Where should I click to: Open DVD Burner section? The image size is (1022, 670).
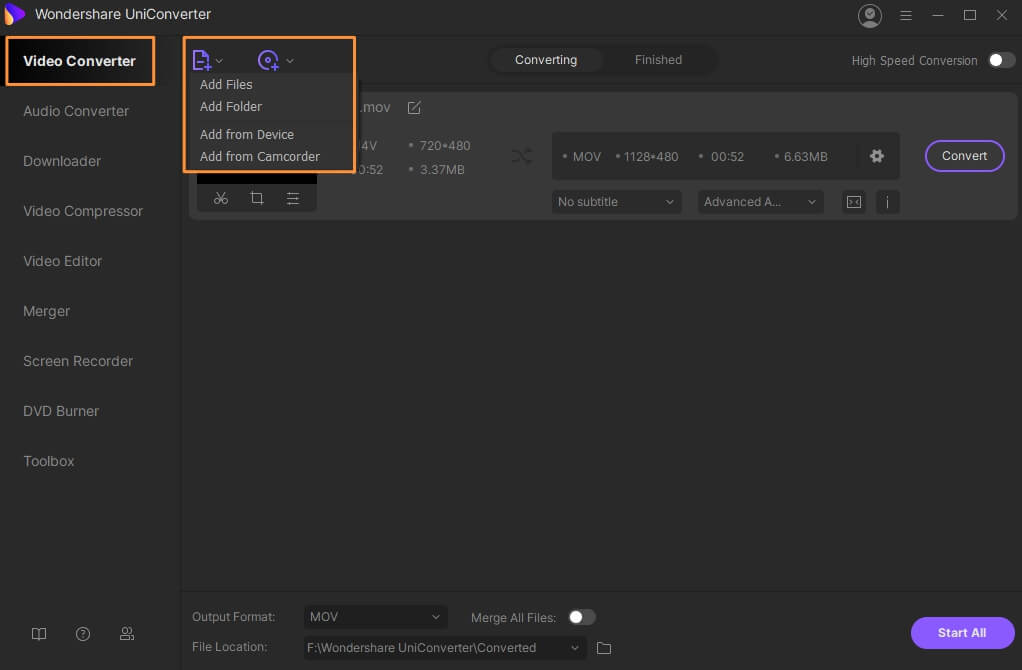click(61, 411)
